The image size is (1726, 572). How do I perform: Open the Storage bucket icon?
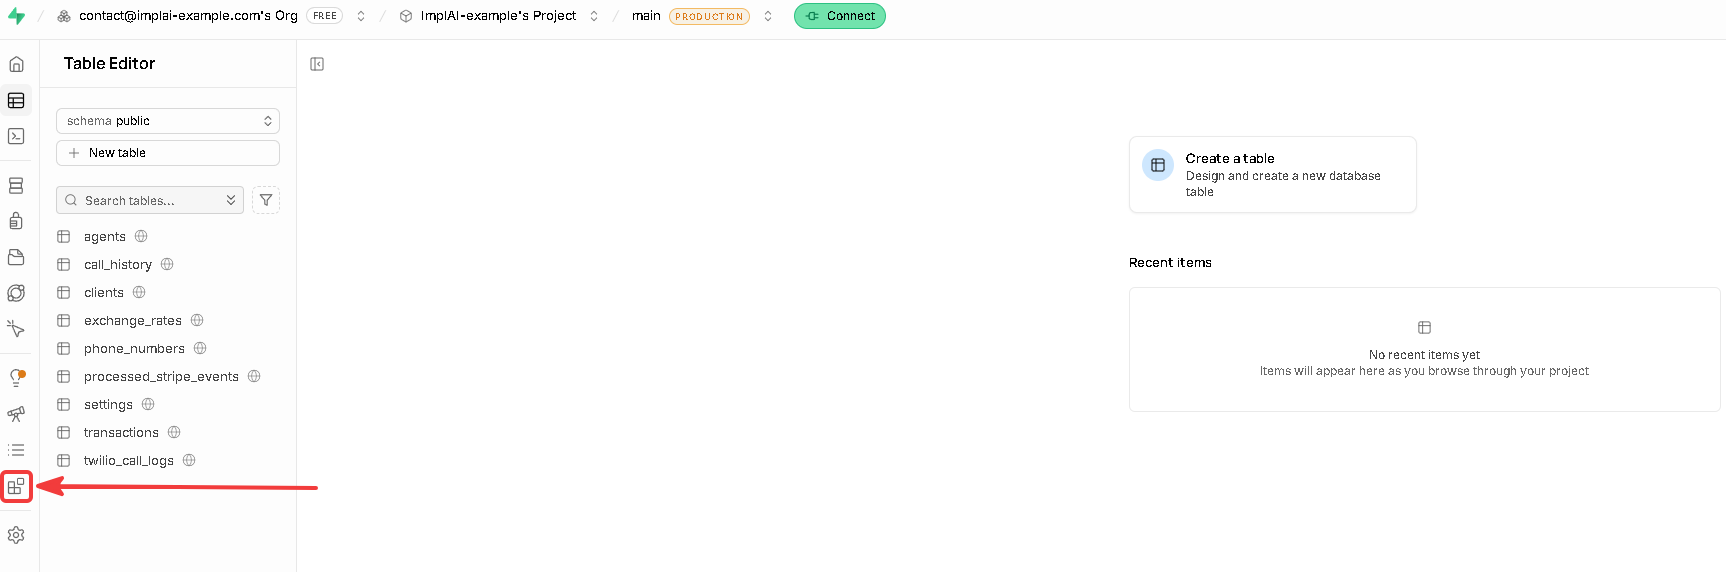coord(16,257)
